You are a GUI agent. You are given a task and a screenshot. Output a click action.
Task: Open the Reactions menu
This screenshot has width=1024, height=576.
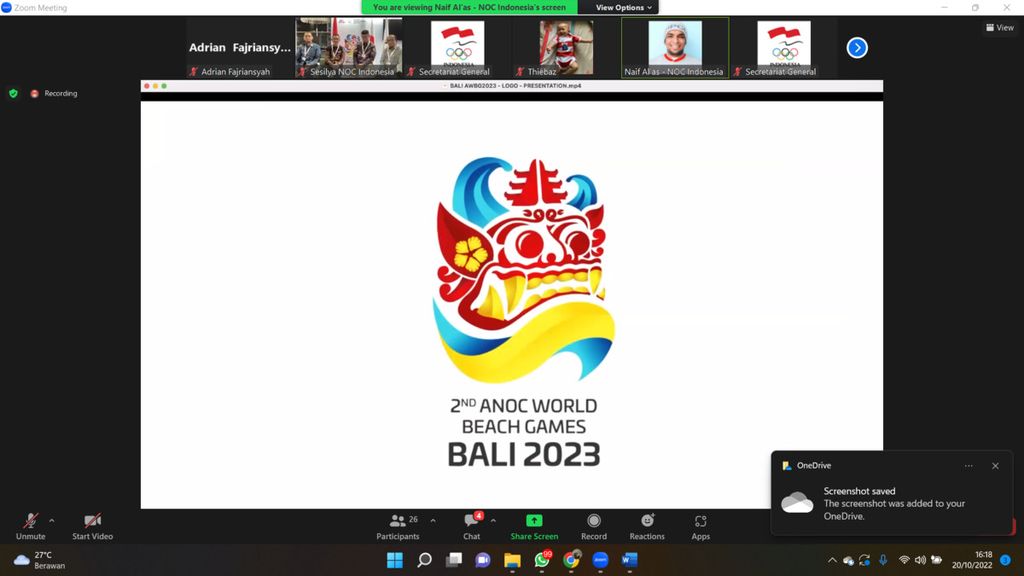pyautogui.click(x=647, y=526)
